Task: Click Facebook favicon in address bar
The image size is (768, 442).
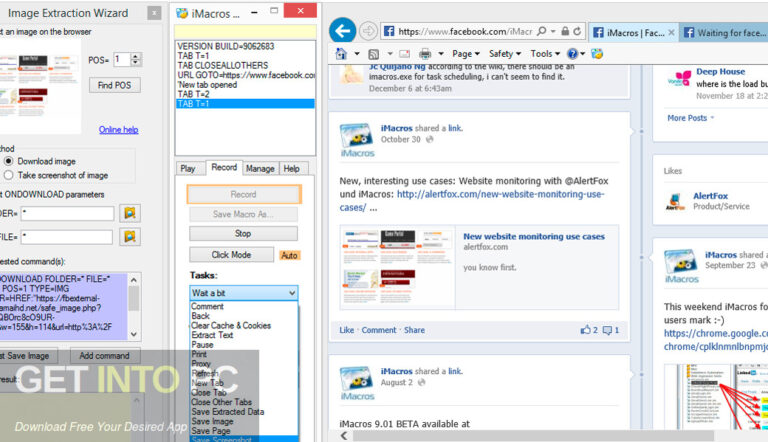Action: click(389, 31)
